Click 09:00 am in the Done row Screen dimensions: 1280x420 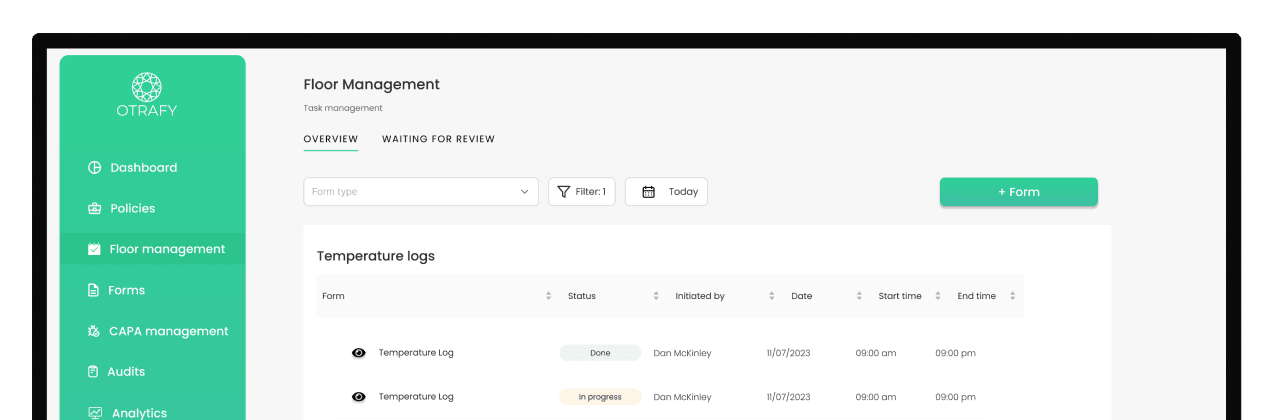coord(876,353)
